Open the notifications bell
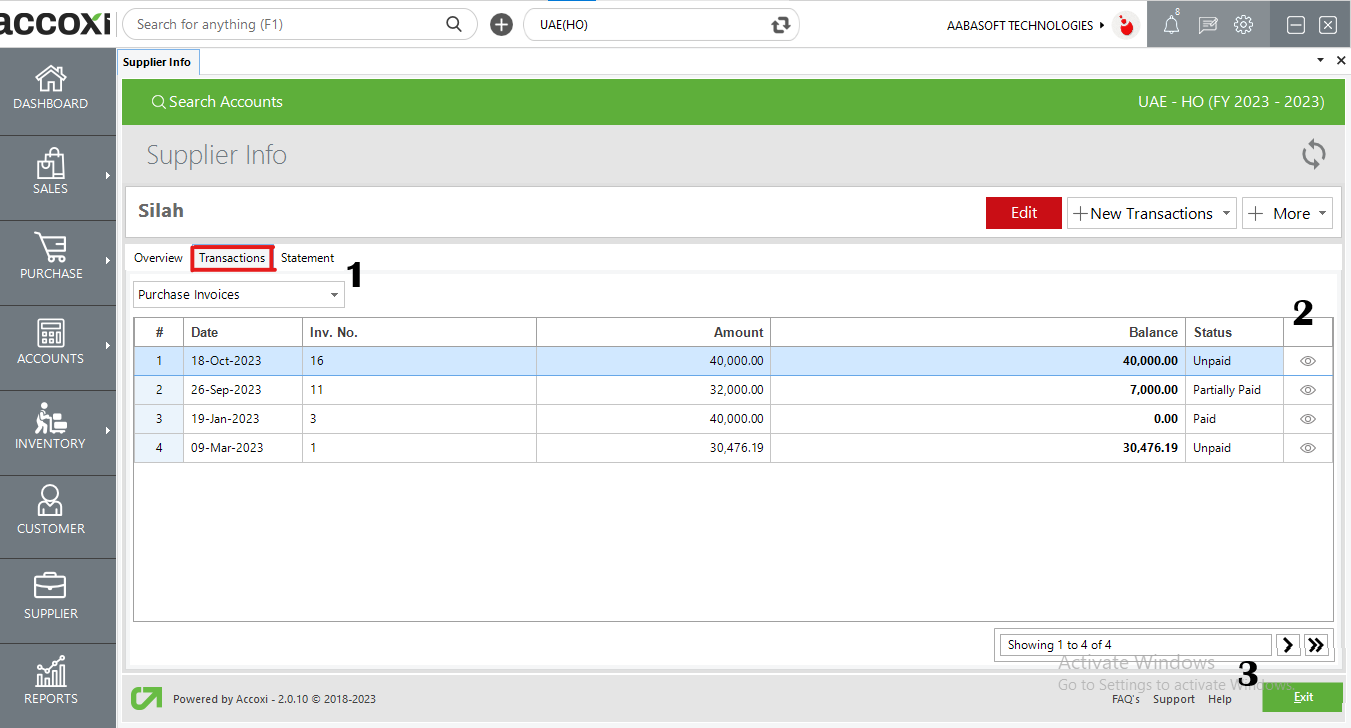1351x728 pixels. click(1171, 24)
